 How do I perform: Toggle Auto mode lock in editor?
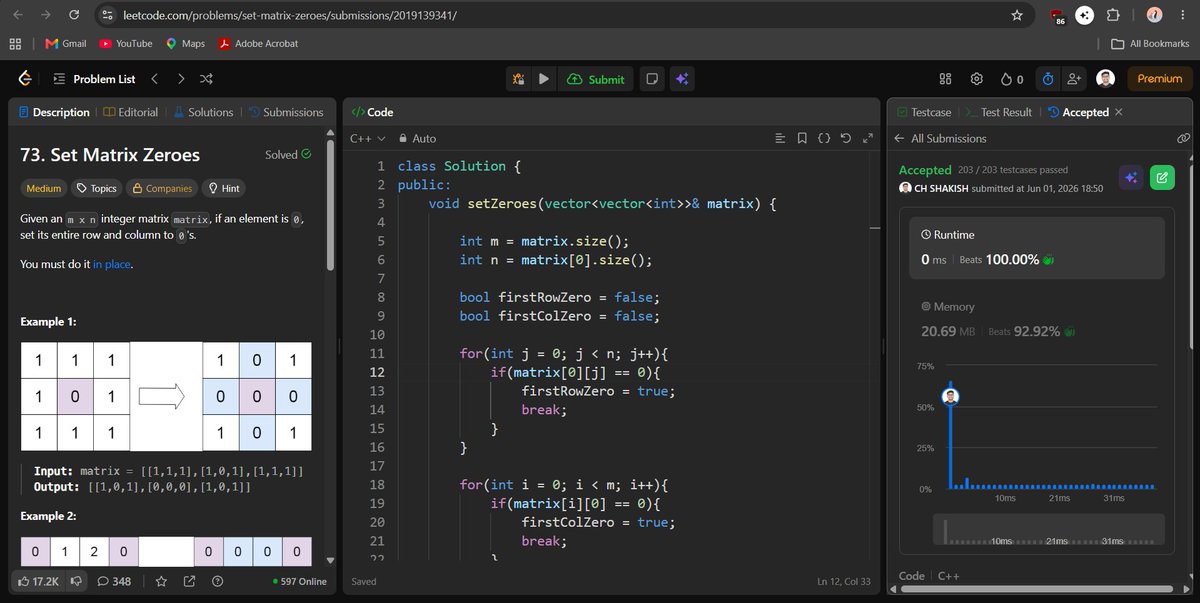[417, 138]
